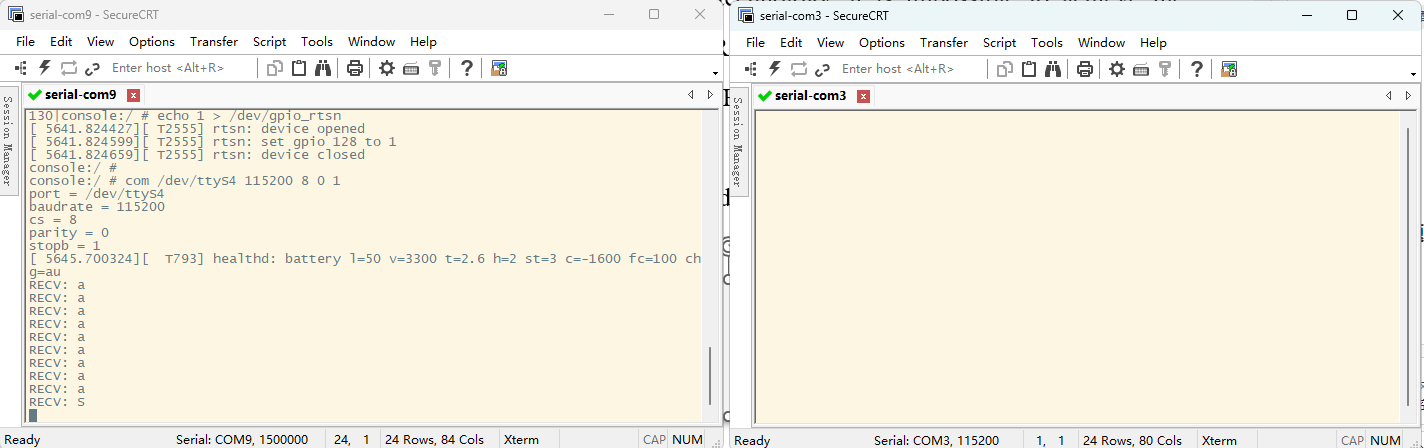Click Quick Connect lightning icon in serial-com9 window

click(44, 68)
